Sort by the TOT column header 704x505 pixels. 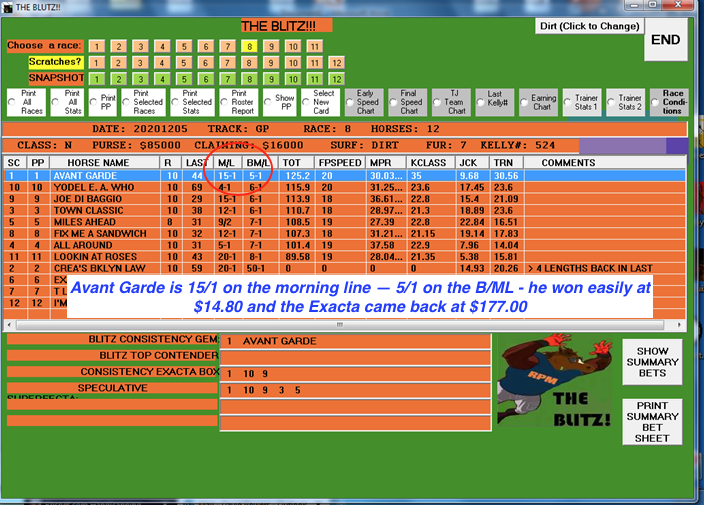tap(296, 162)
